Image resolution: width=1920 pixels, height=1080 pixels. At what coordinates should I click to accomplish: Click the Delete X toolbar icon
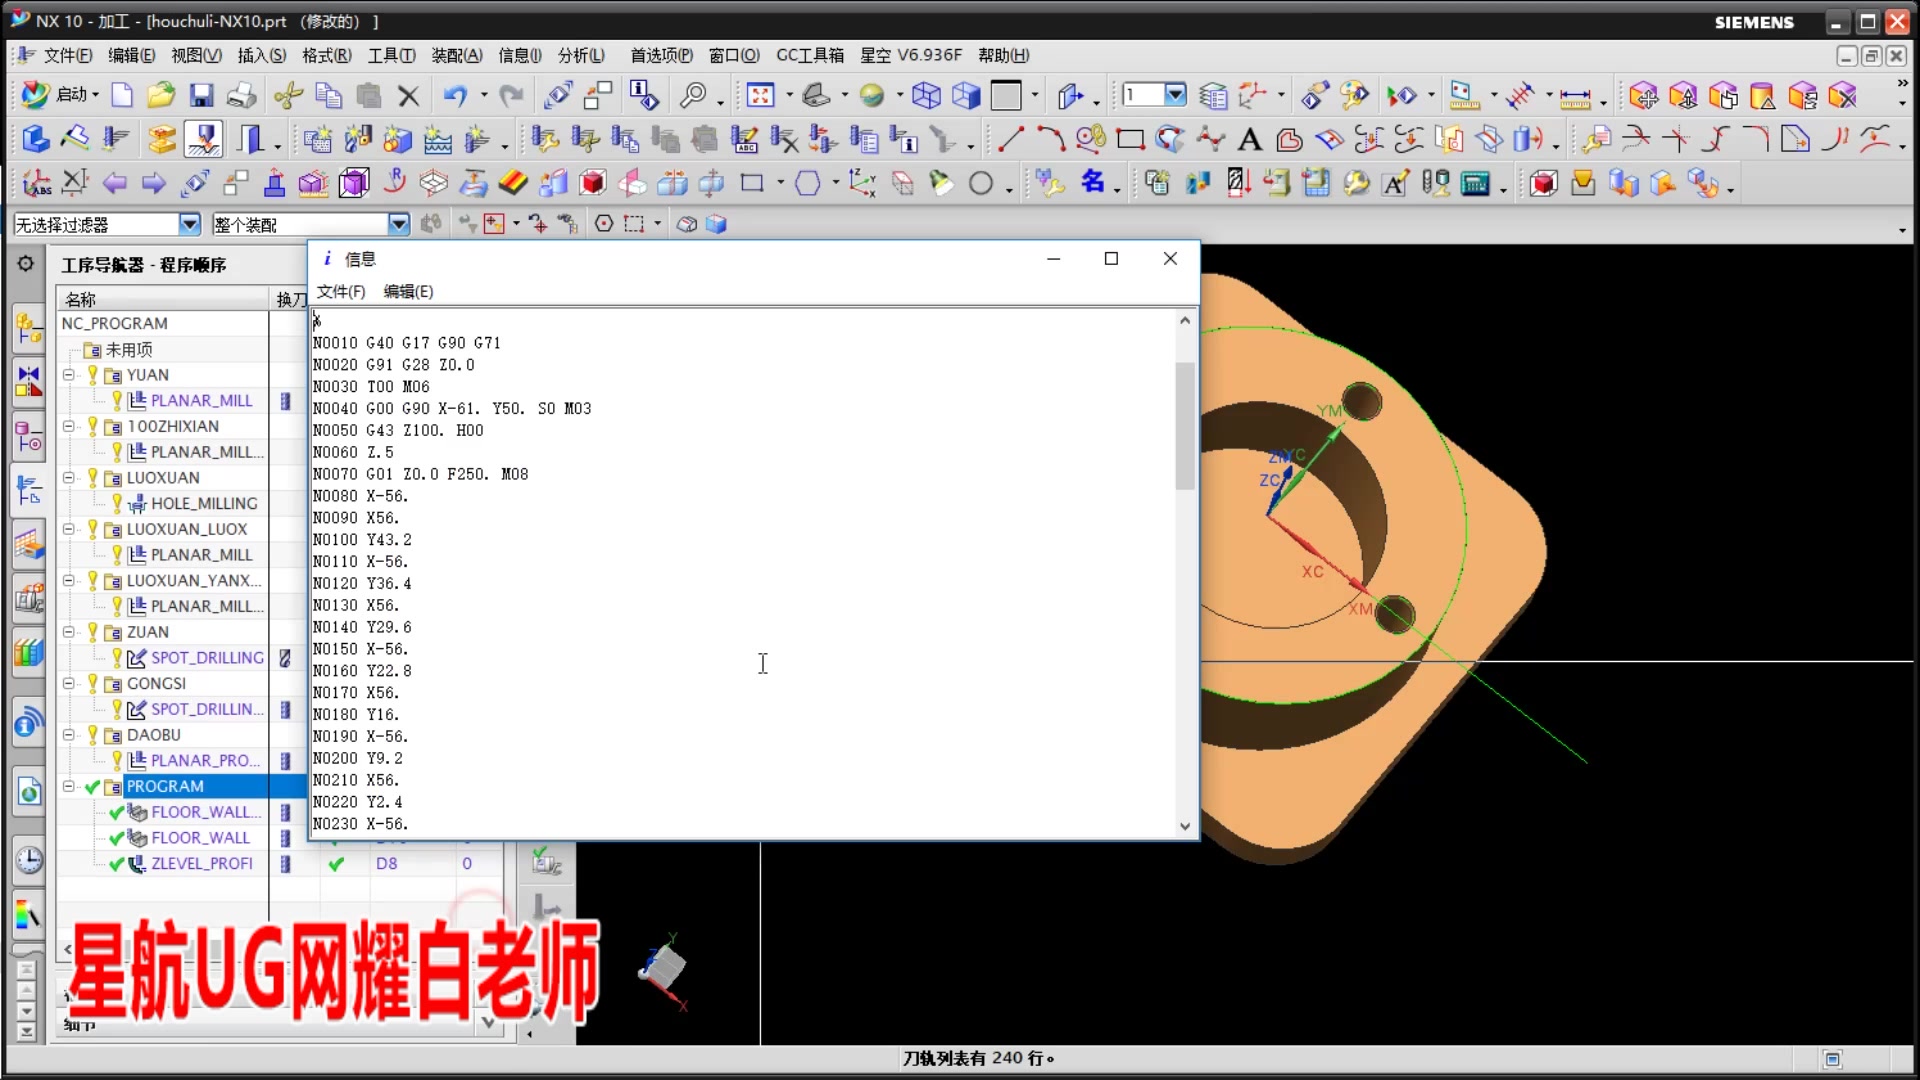(x=408, y=96)
